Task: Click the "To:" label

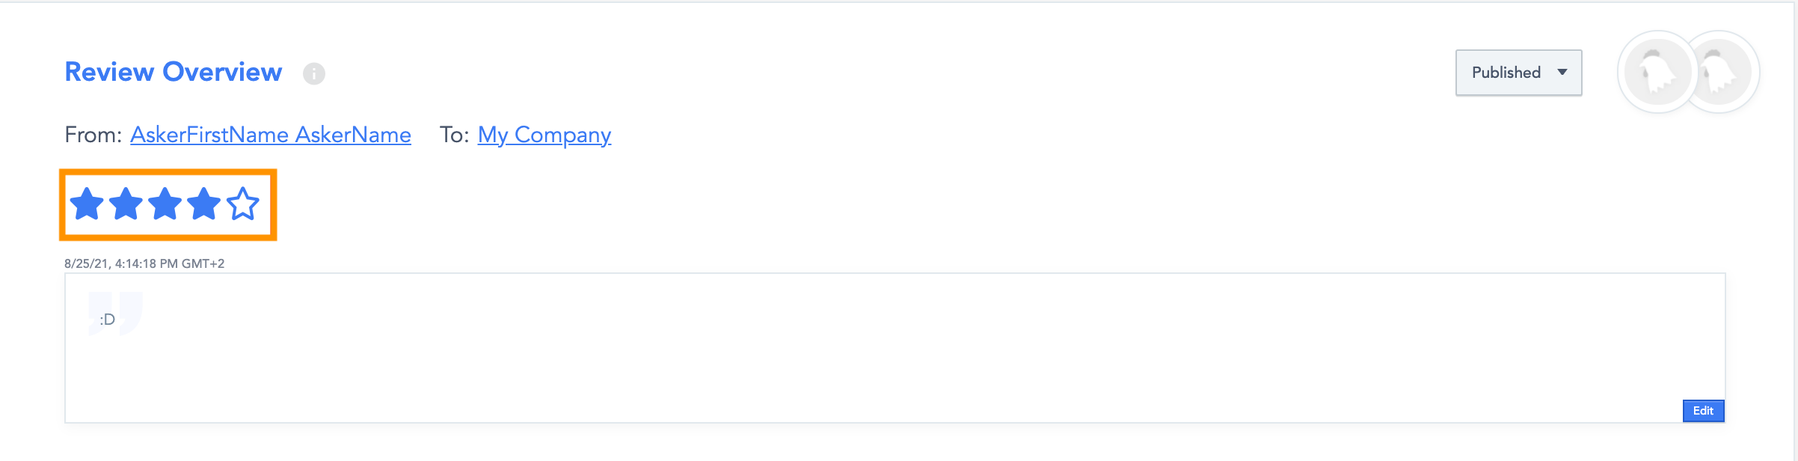Action: 454,135
